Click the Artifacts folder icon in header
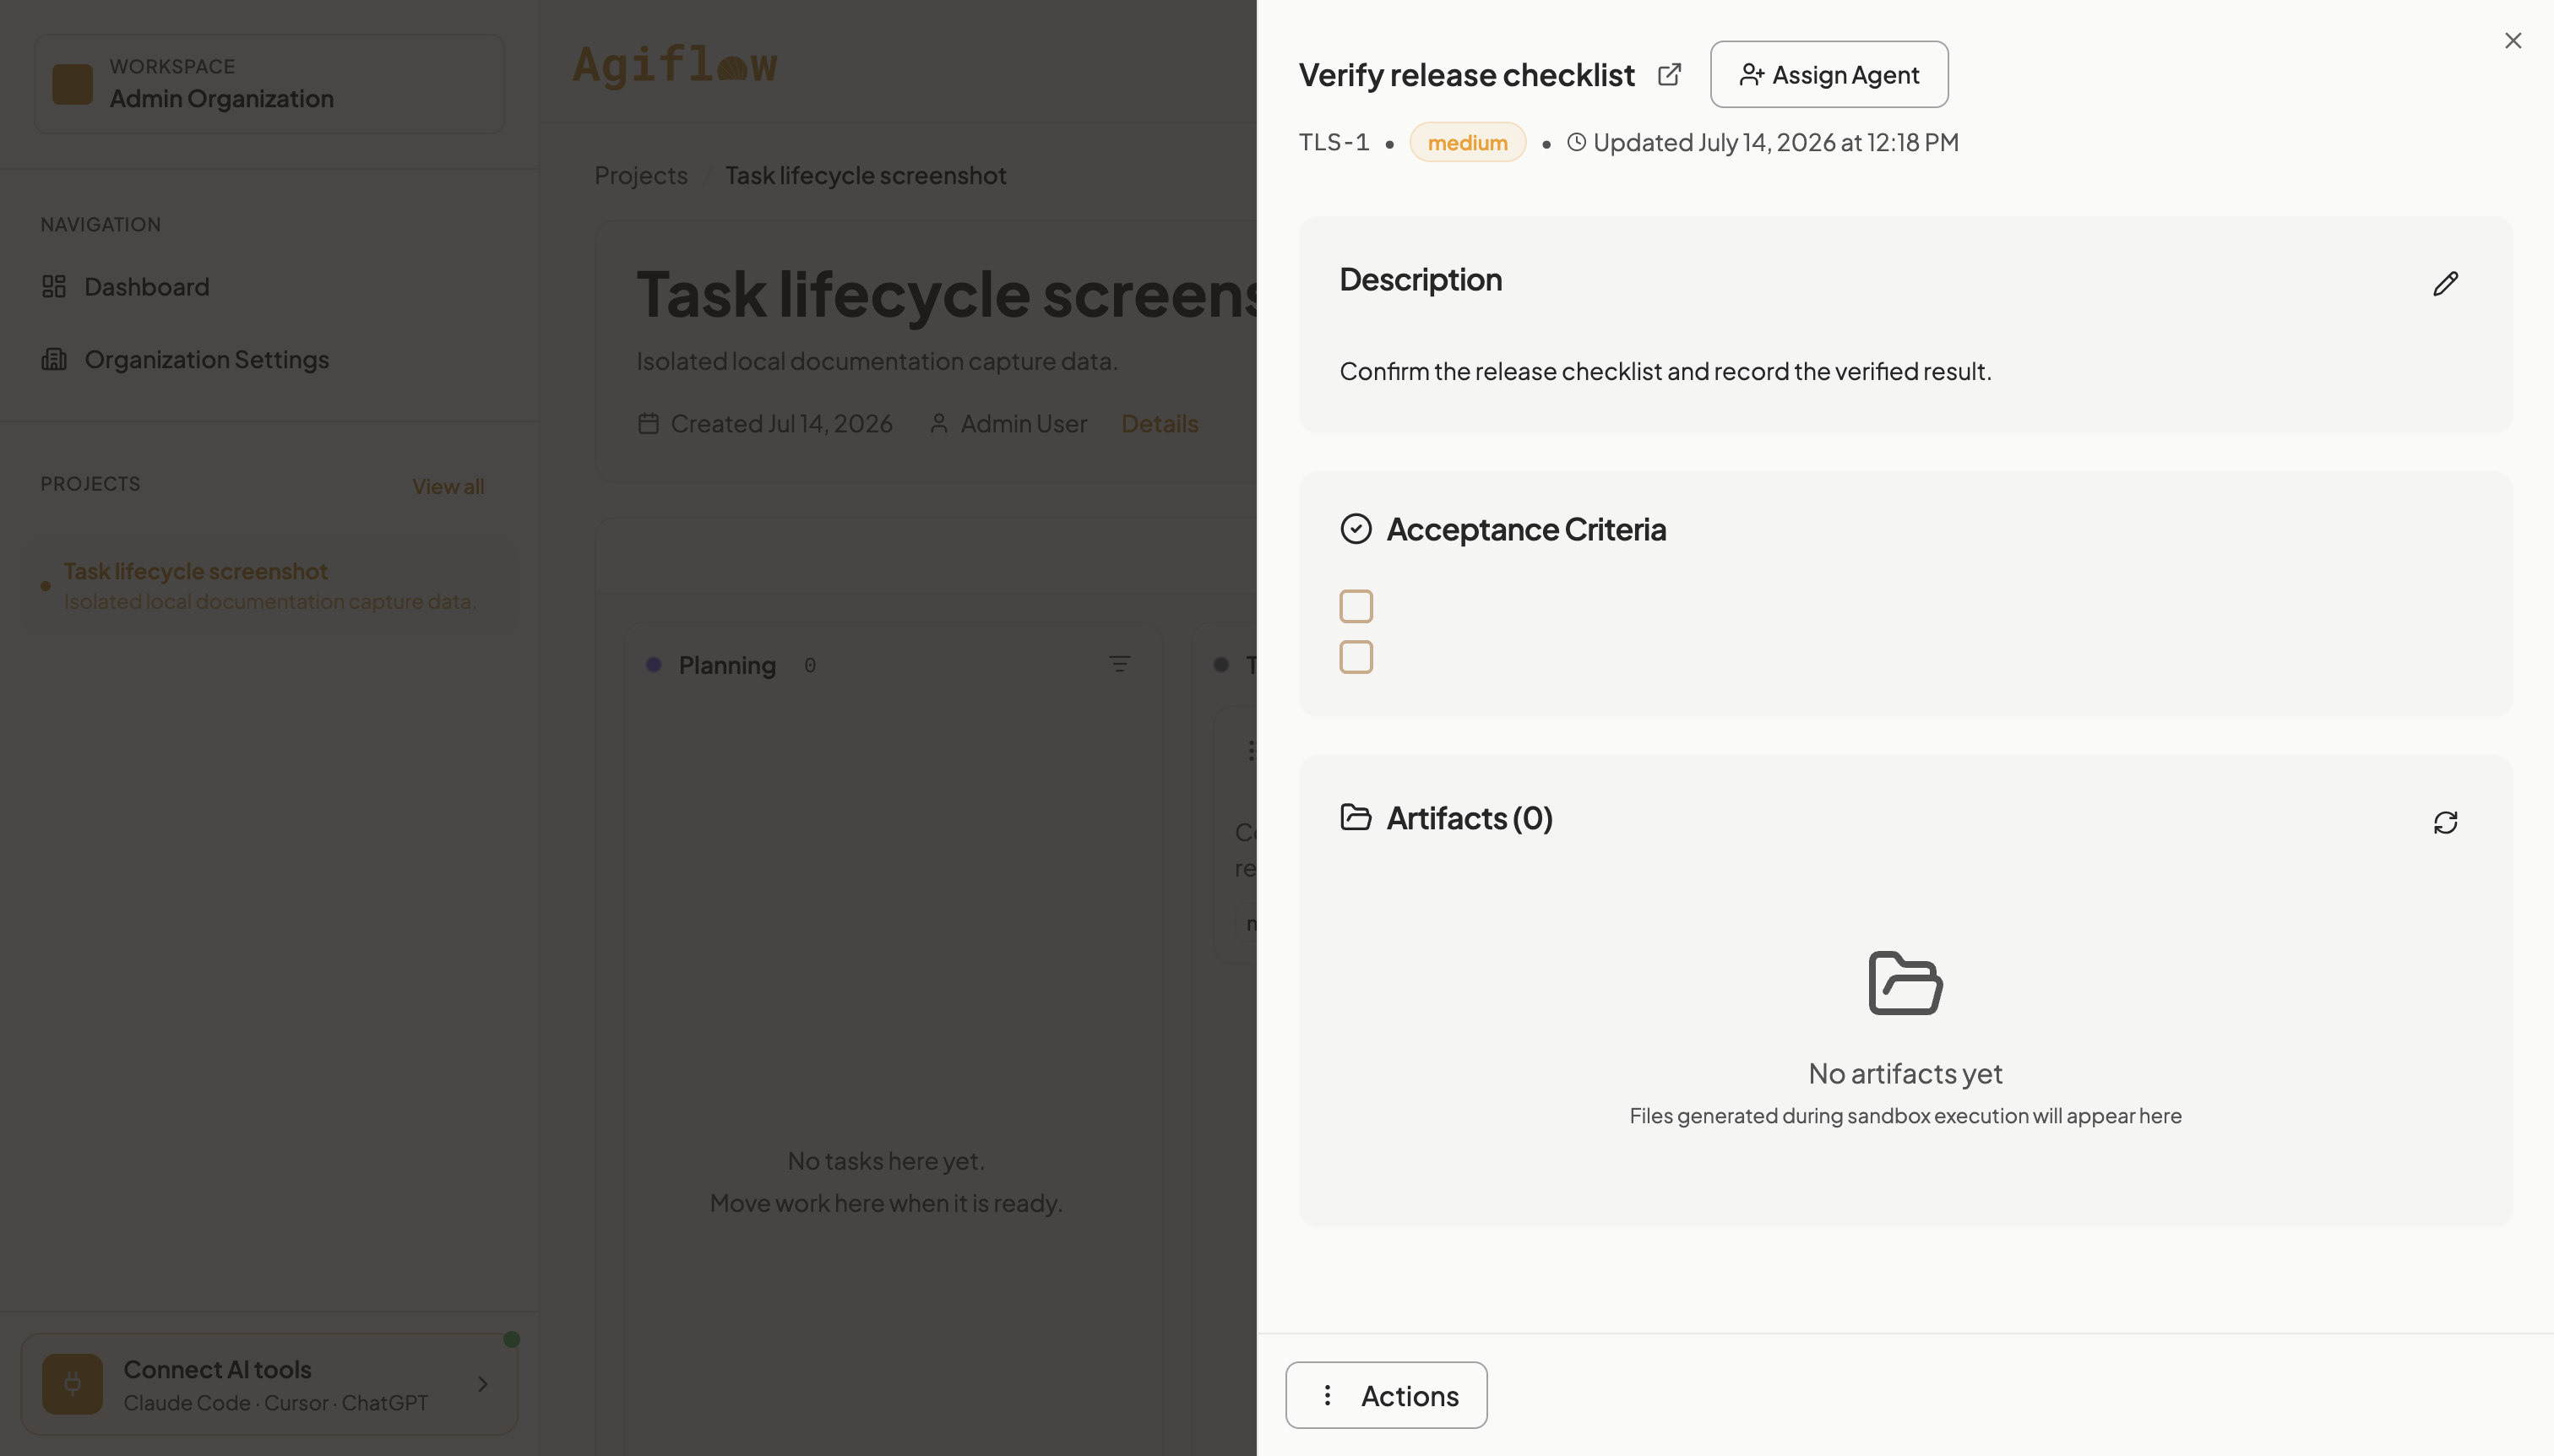This screenshot has height=1456, width=2554. (x=1356, y=817)
